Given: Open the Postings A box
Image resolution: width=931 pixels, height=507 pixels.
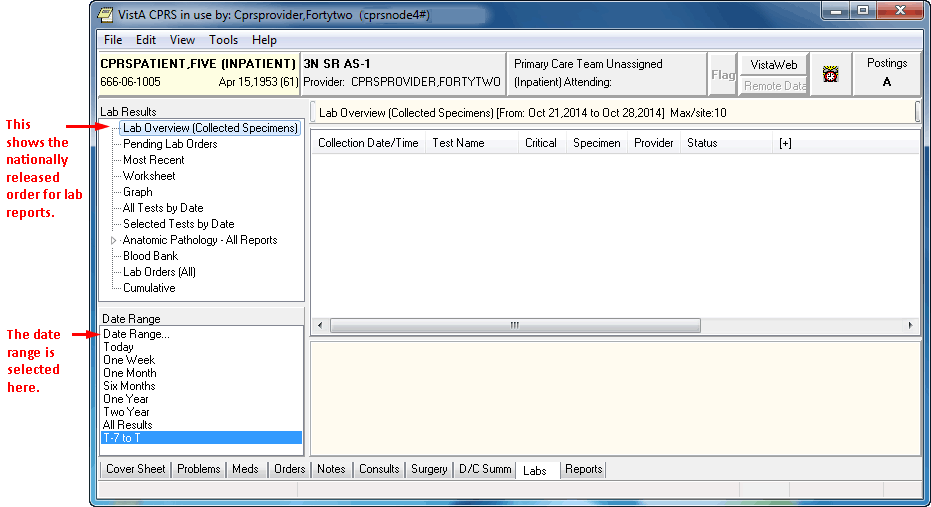Looking at the screenshot, I should click(886, 73).
